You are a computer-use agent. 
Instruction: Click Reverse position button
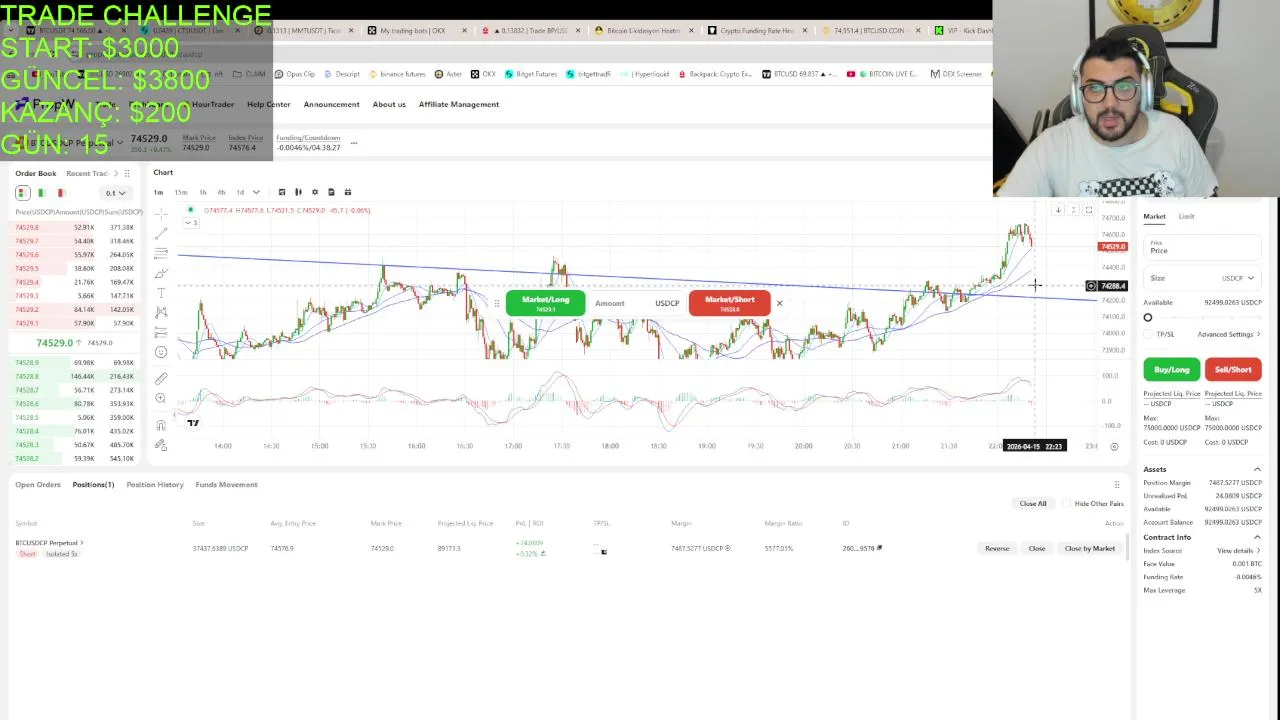997,548
